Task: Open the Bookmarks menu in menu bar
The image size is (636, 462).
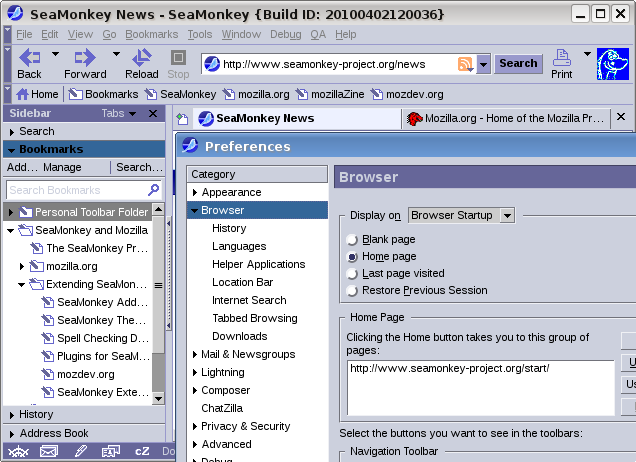Action: pyautogui.click(x=151, y=34)
